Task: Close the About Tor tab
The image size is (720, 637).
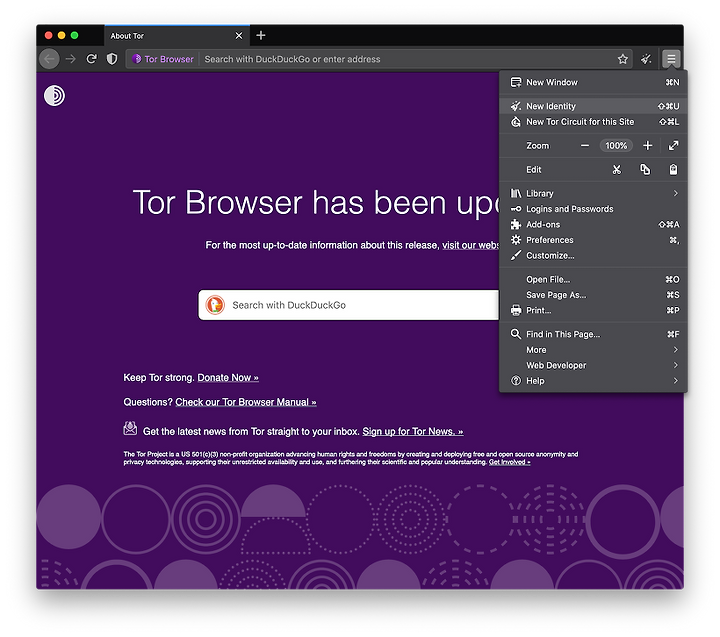Action: point(239,35)
